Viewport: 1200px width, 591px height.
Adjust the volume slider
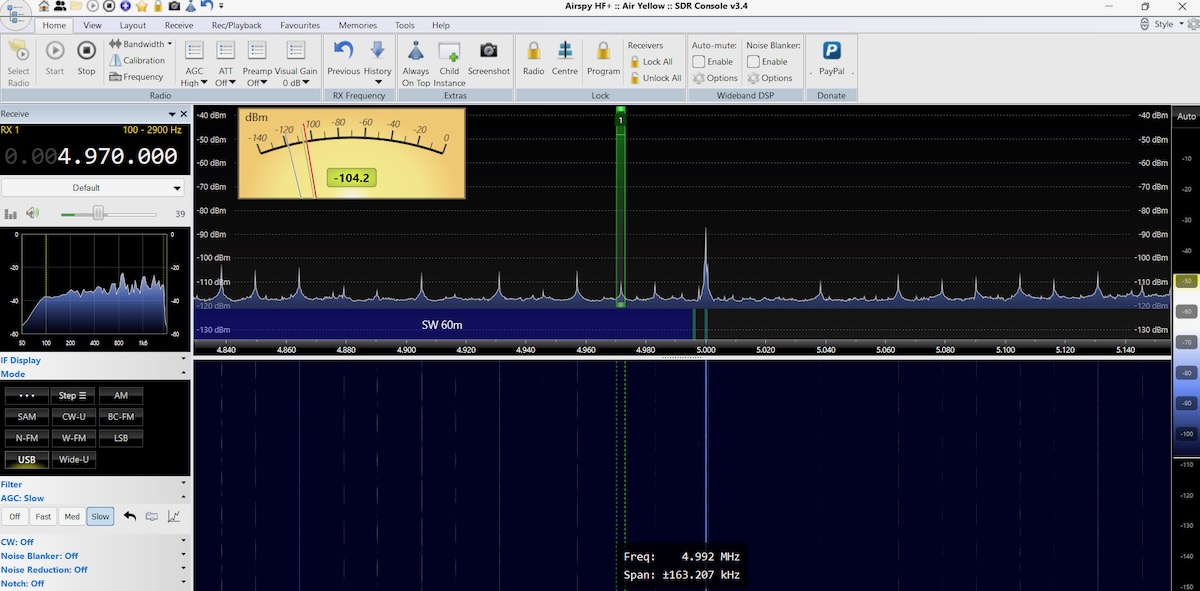point(98,213)
